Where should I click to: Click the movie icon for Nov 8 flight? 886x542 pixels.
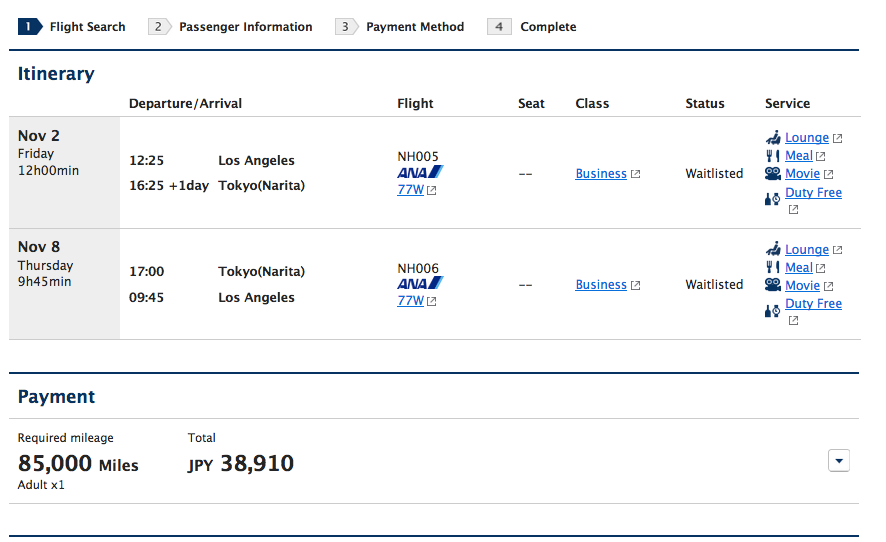point(773,286)
